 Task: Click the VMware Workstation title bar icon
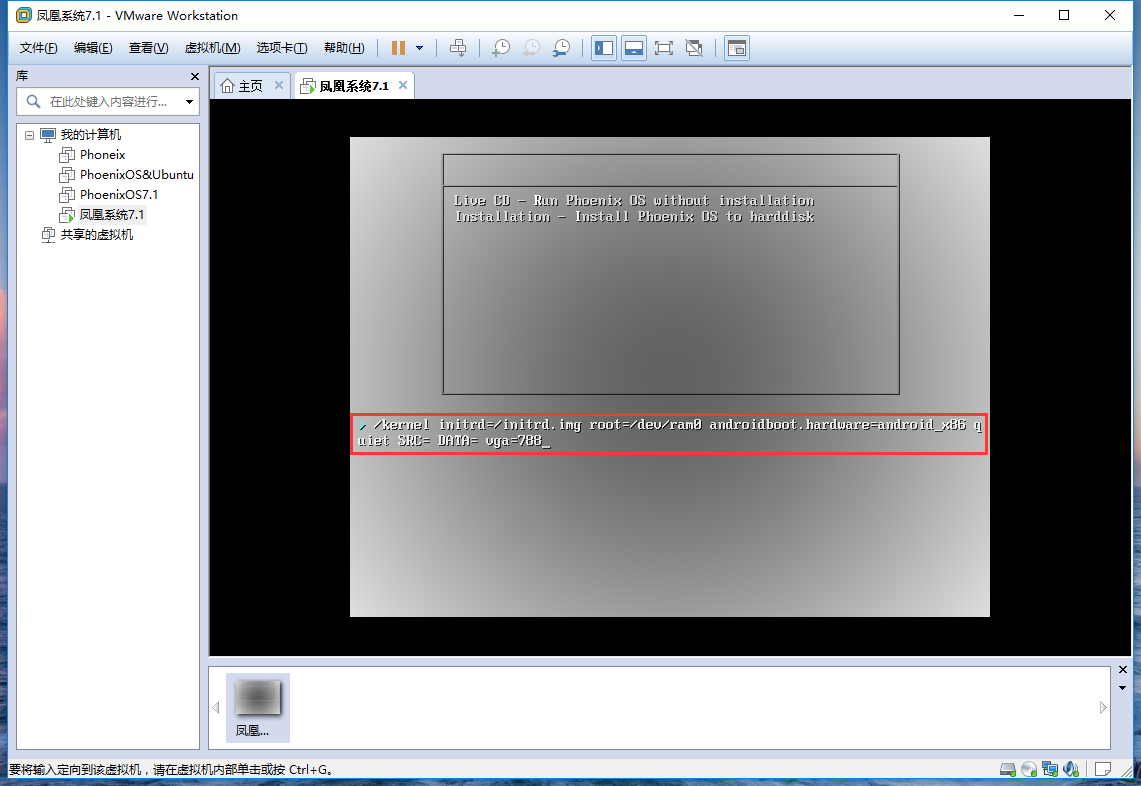coord(24,15)
